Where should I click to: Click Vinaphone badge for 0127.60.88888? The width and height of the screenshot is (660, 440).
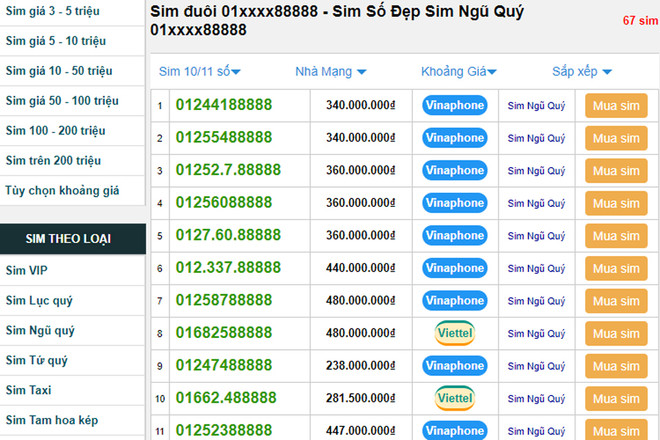point(454,236)
